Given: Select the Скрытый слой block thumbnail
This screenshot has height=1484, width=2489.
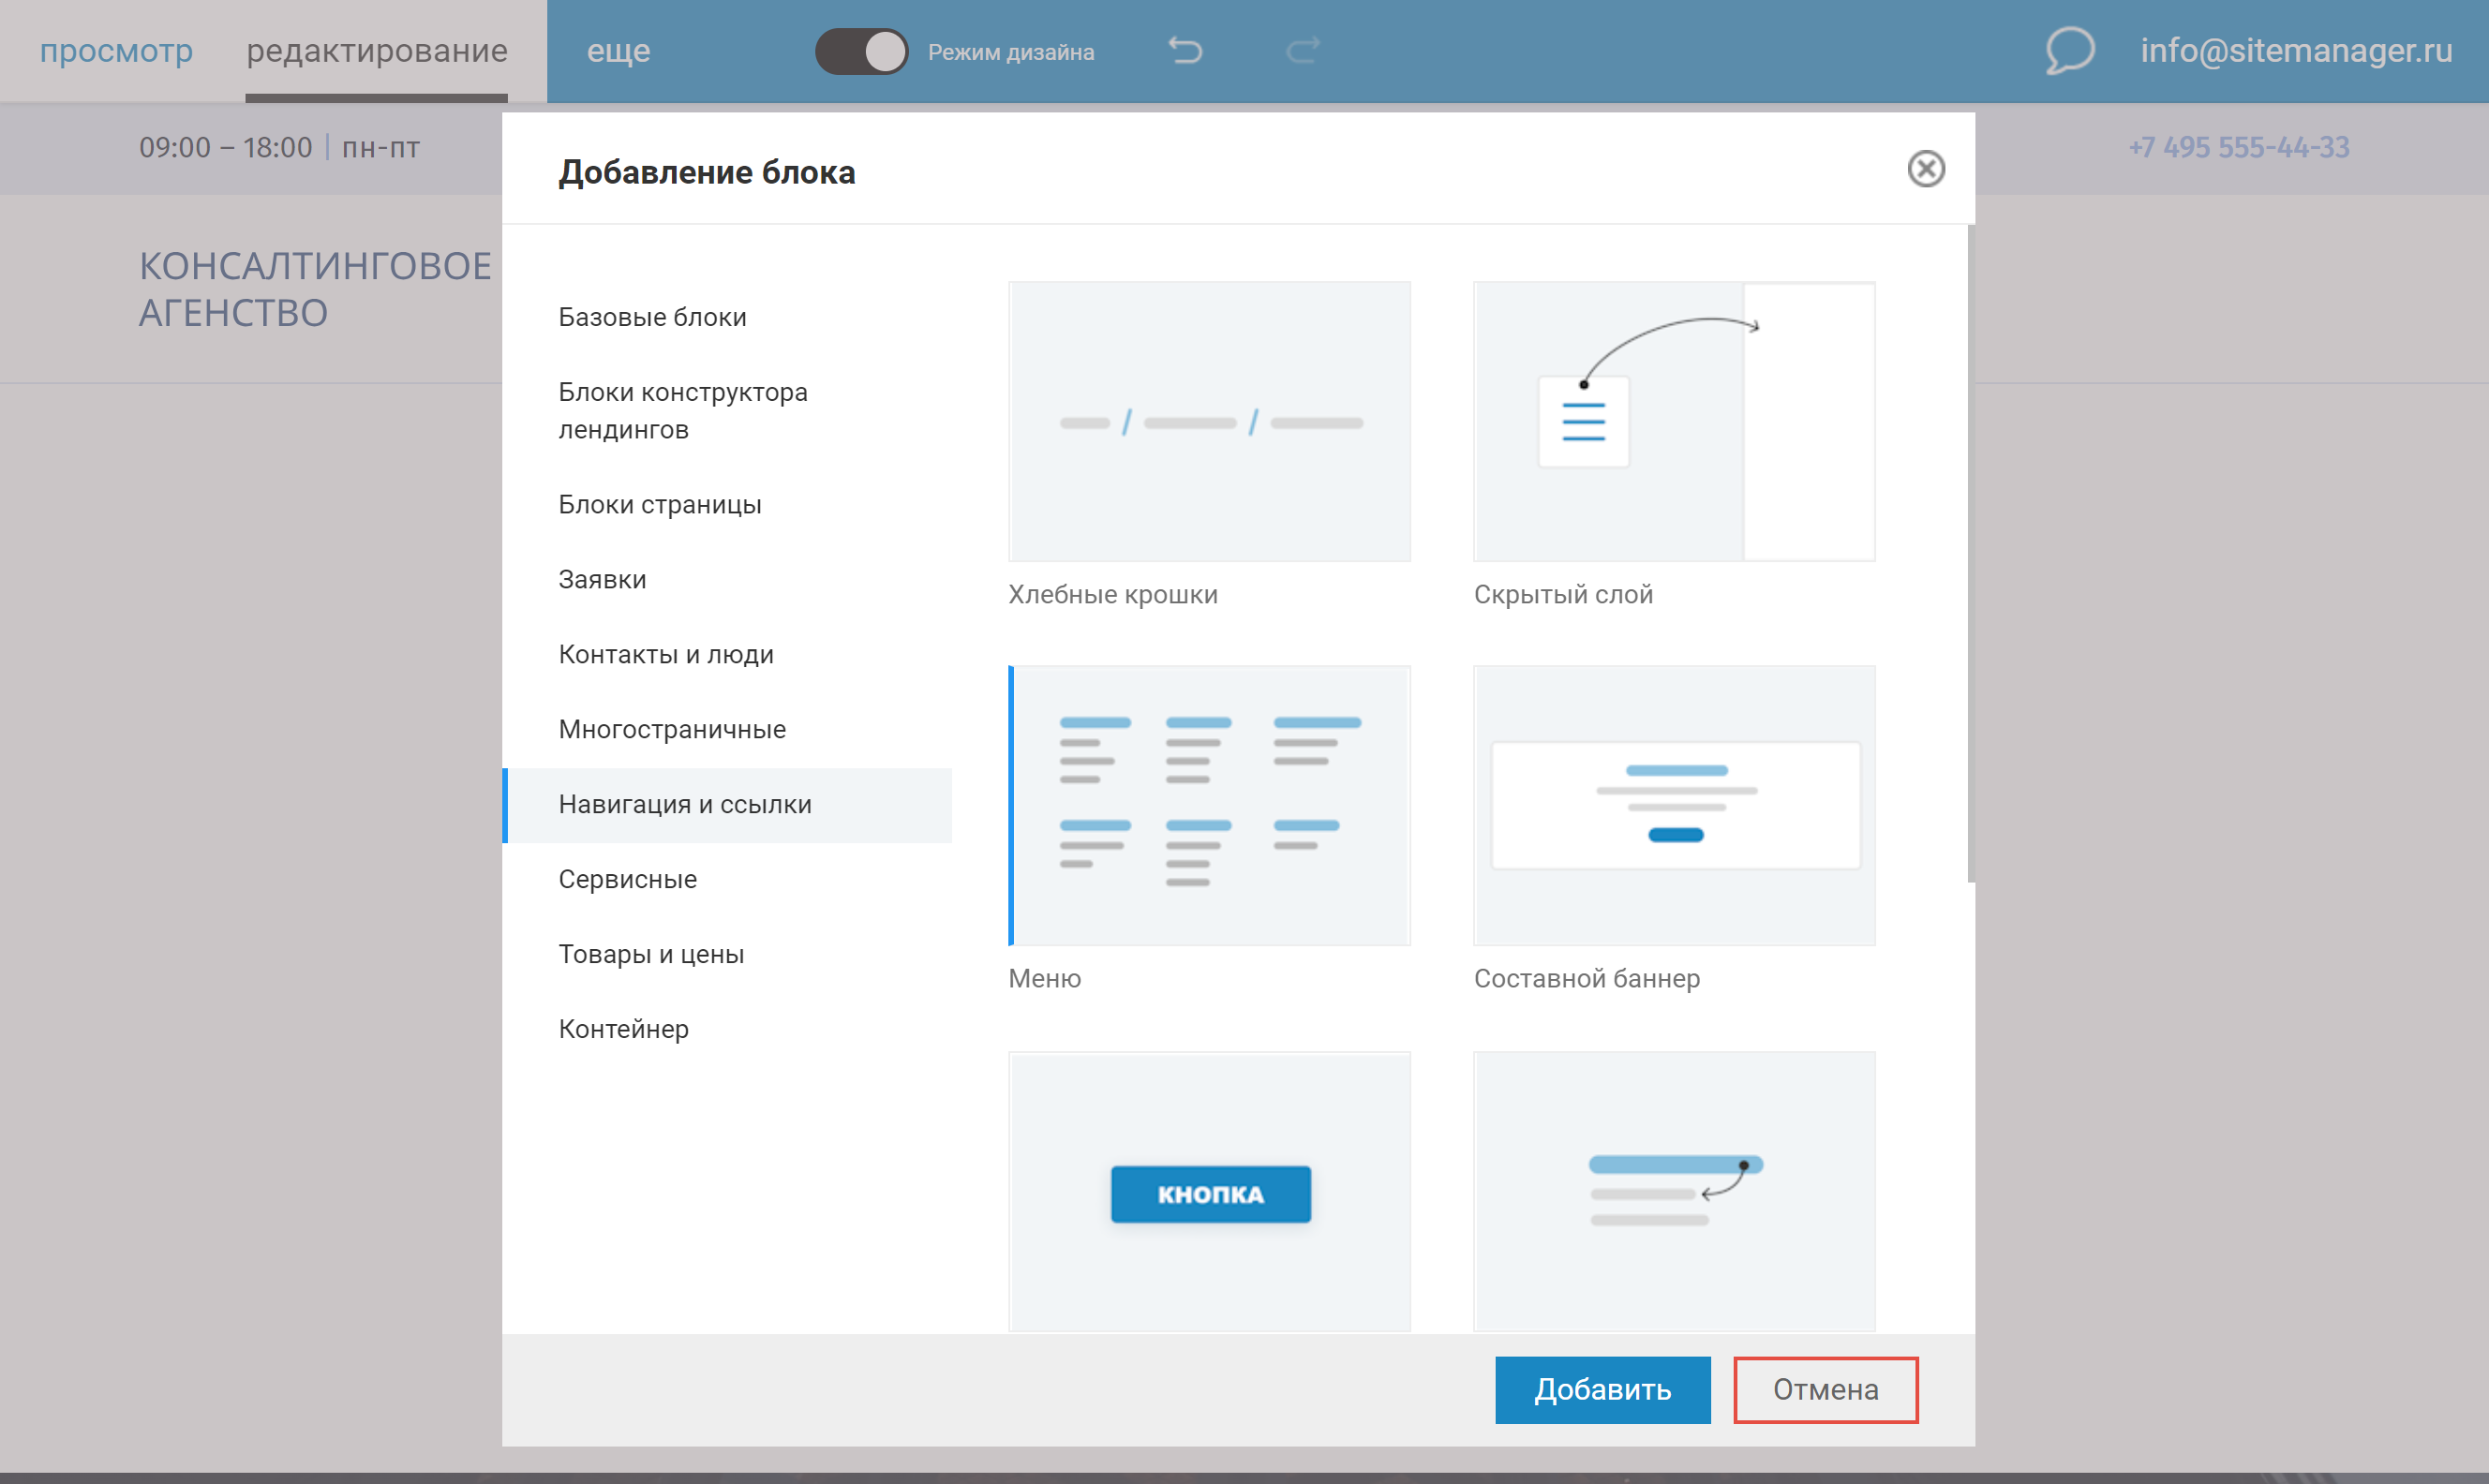Looking at the screenshot, I should pos(1673,421).
